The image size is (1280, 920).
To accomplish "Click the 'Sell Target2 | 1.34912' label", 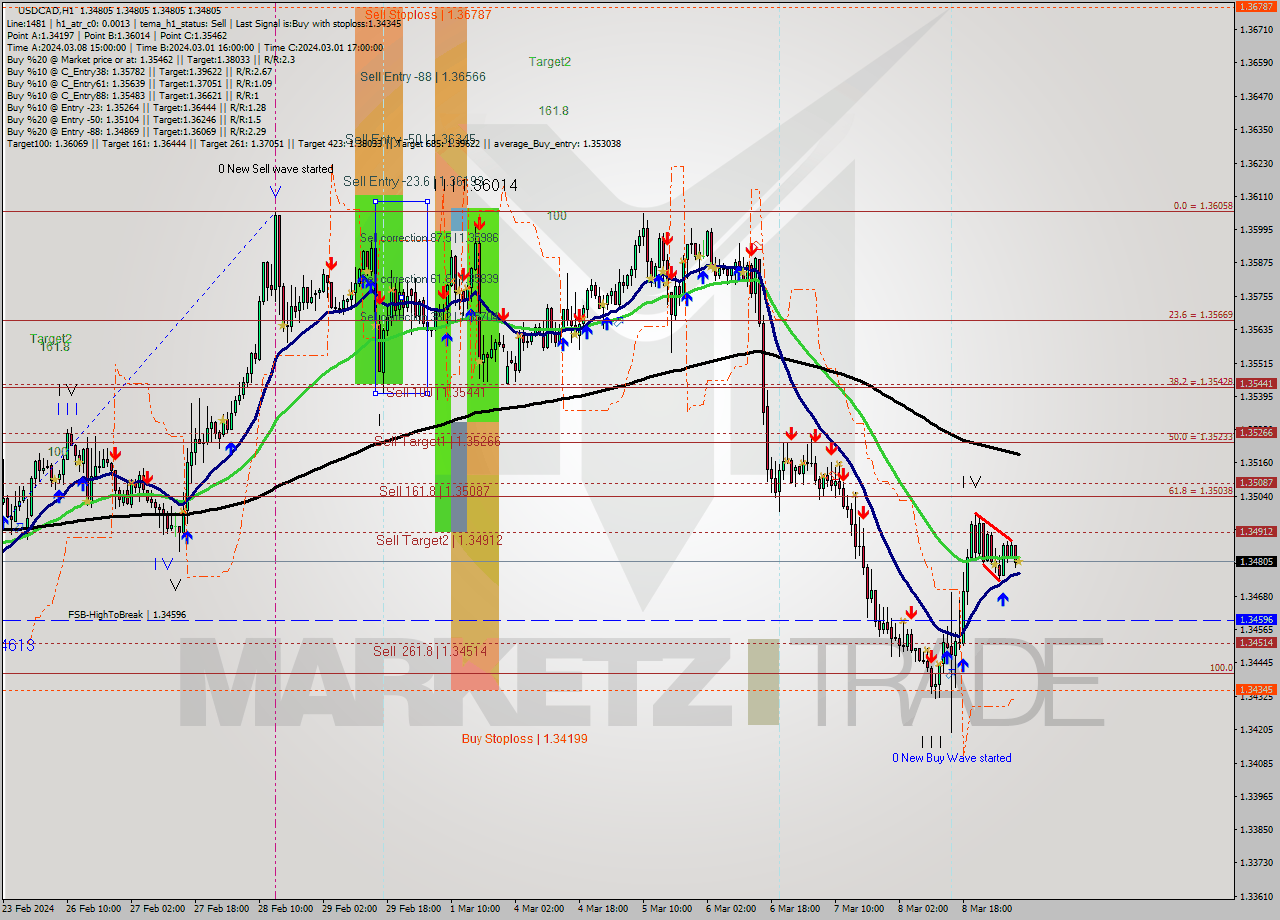I will point(439,540).
